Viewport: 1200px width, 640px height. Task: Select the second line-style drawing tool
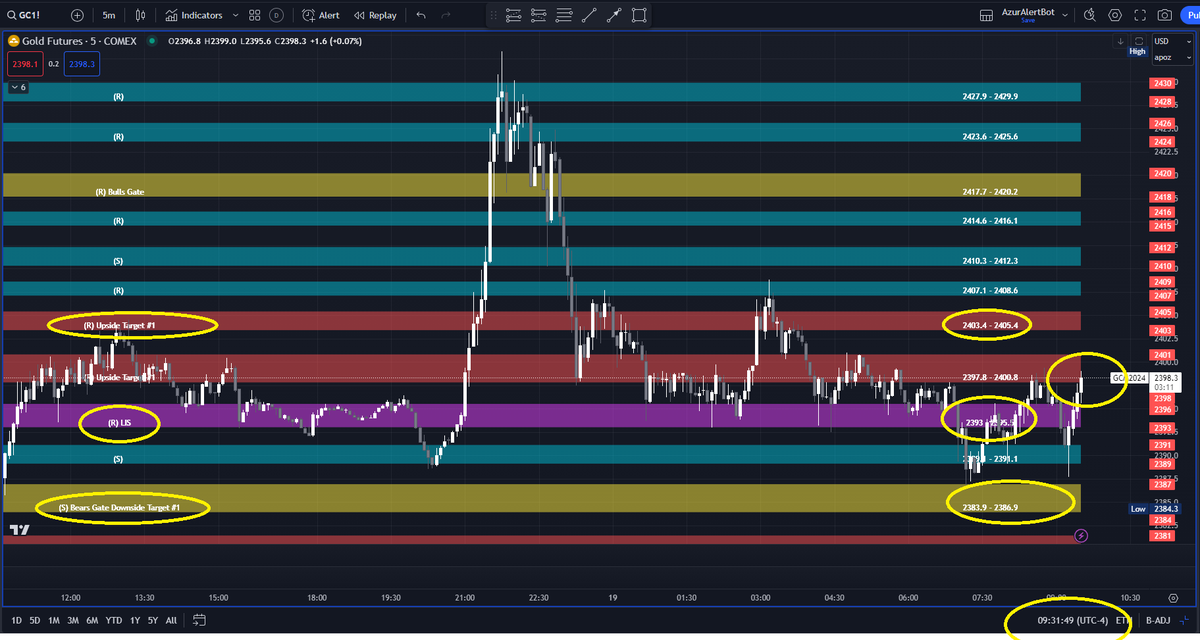point(539,15)
